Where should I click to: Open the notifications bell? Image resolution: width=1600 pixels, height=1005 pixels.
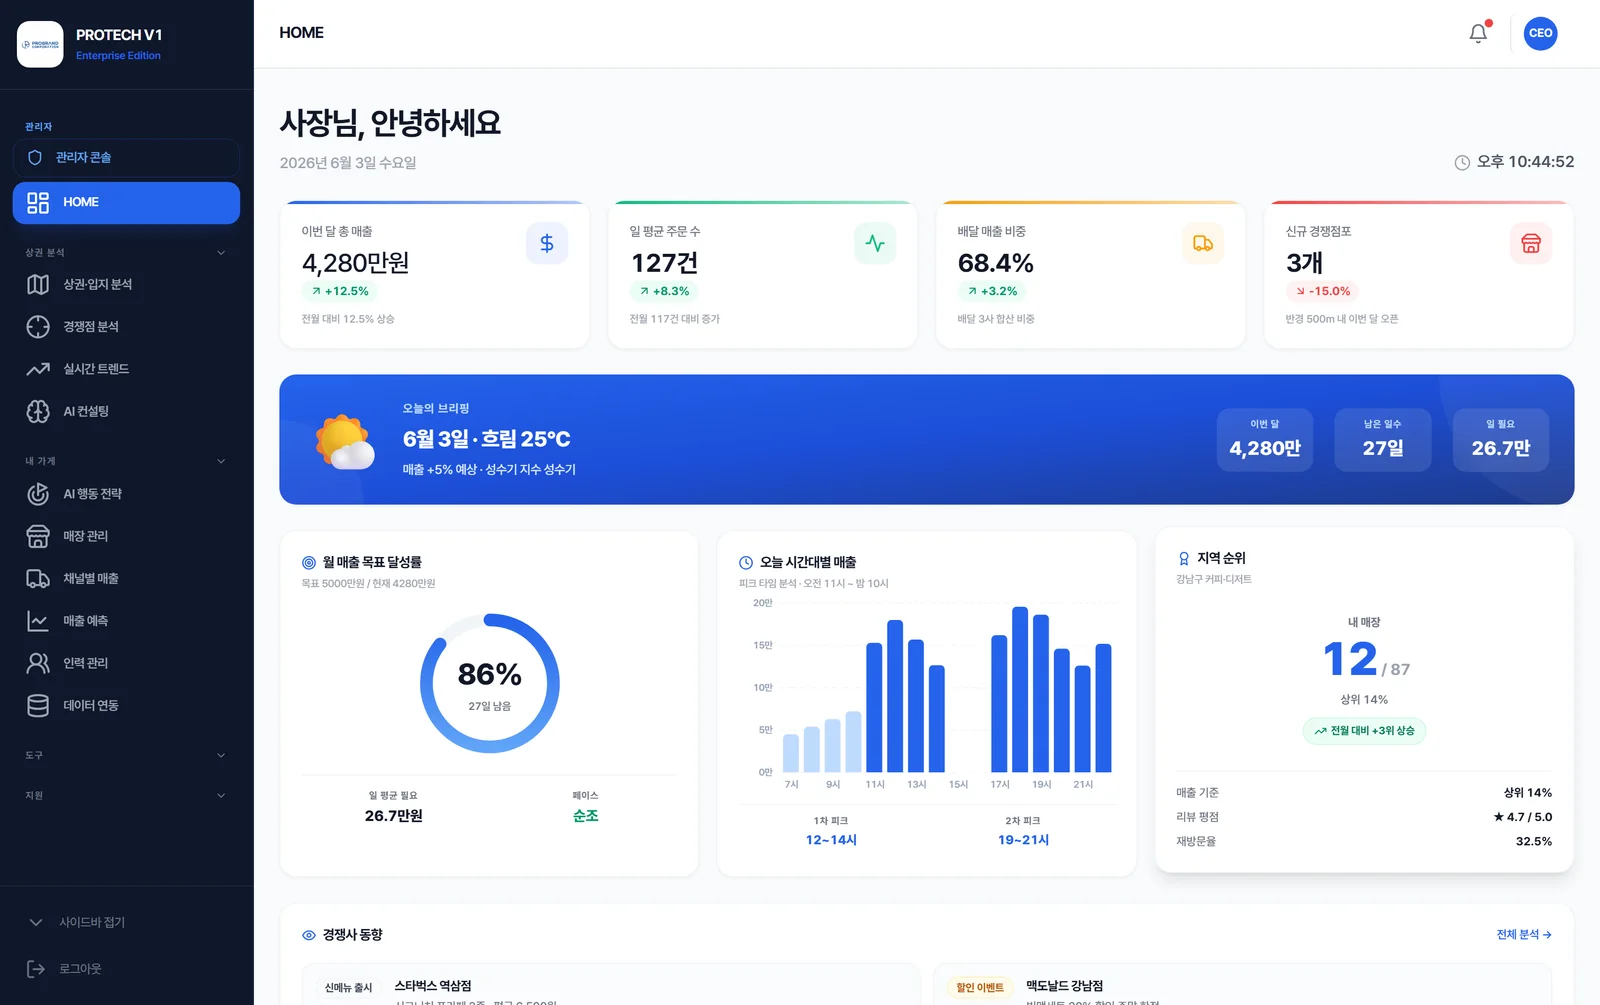(x=1478, y=33)
